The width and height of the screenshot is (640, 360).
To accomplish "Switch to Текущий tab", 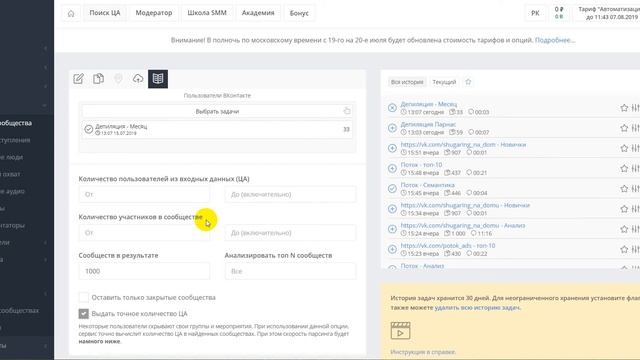I will [x=444, y=82].
